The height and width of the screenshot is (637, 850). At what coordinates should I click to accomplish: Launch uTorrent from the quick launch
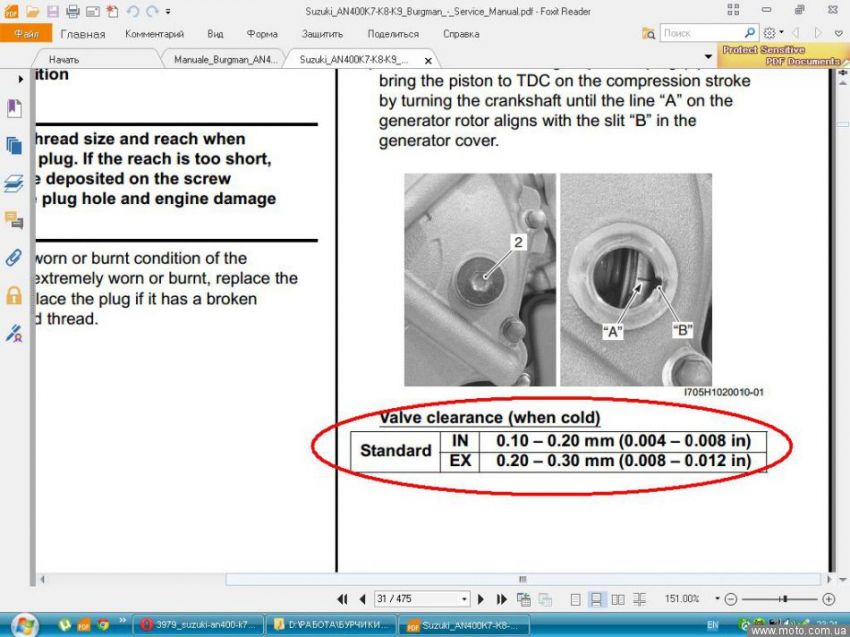[x=65, y=625]
